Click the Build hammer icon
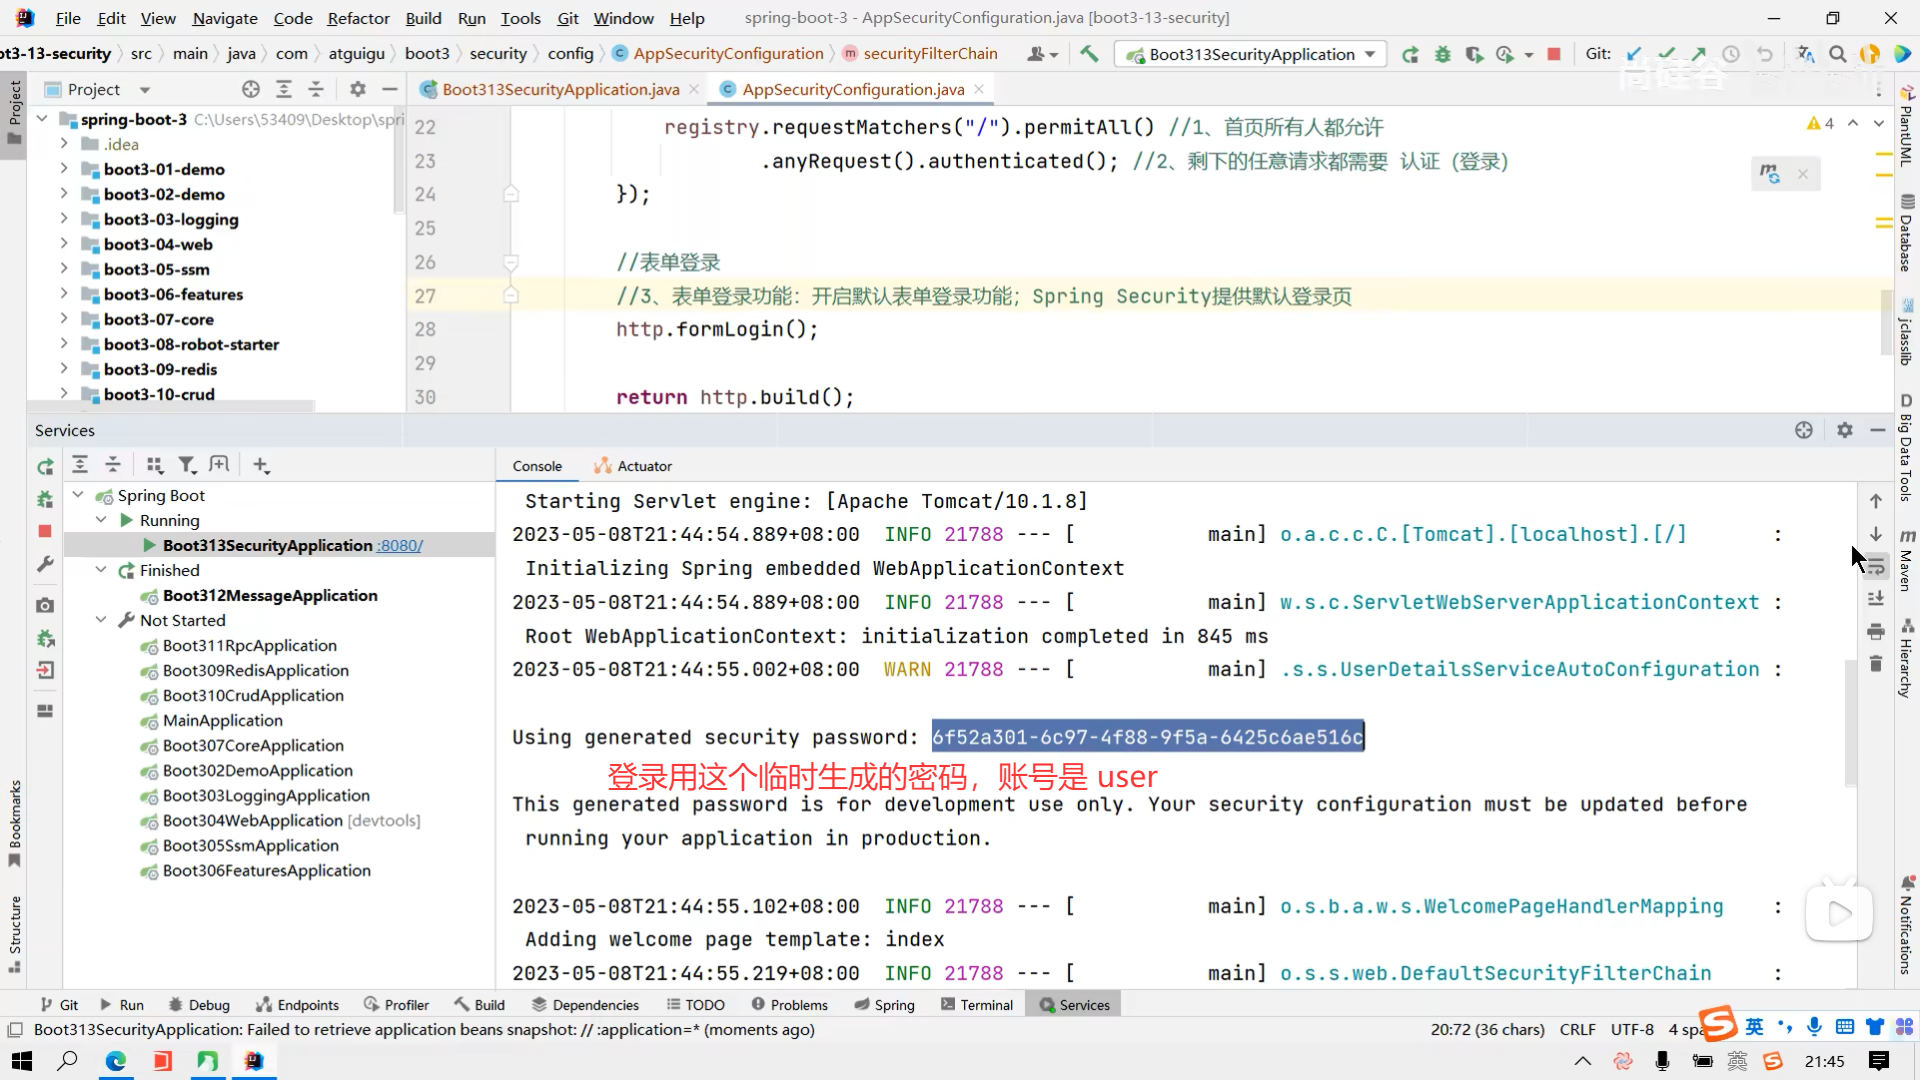Image resolution: width=1920 pixels, height=1080 pixels. click(x=1089, y=54)
